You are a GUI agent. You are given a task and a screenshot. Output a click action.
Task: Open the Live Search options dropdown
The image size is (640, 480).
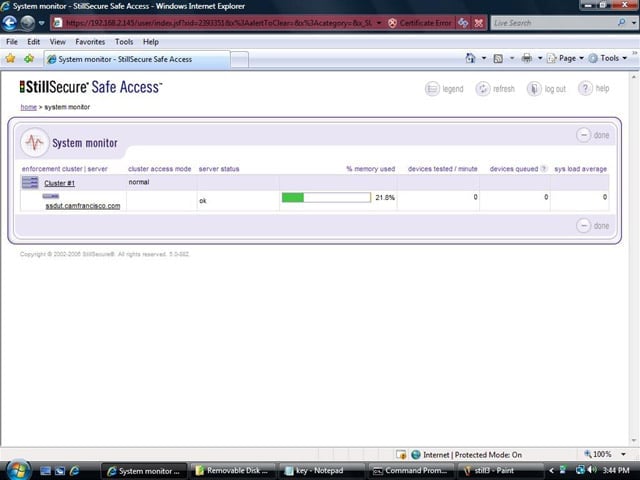[x=633, y=23]
